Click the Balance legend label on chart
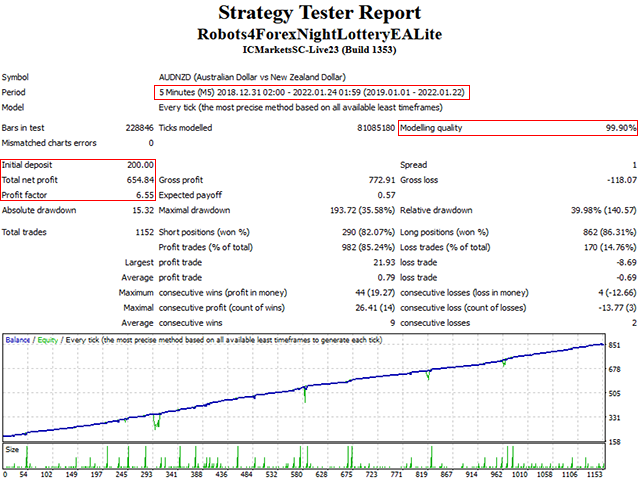 (x=18, y=340)
